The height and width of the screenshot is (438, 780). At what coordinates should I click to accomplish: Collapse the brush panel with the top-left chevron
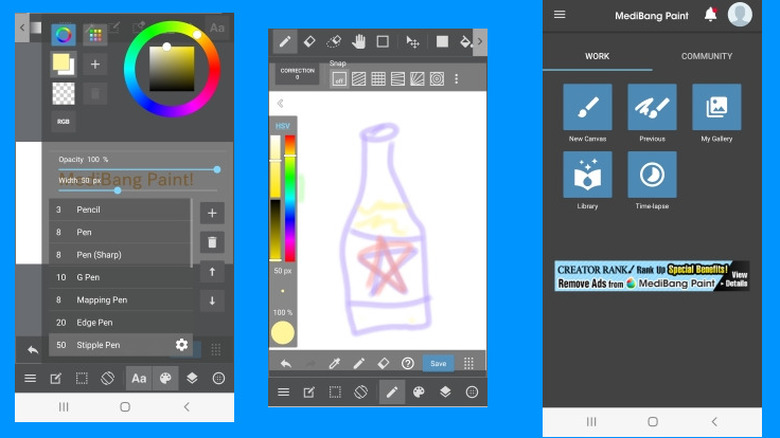coord(22,27)
